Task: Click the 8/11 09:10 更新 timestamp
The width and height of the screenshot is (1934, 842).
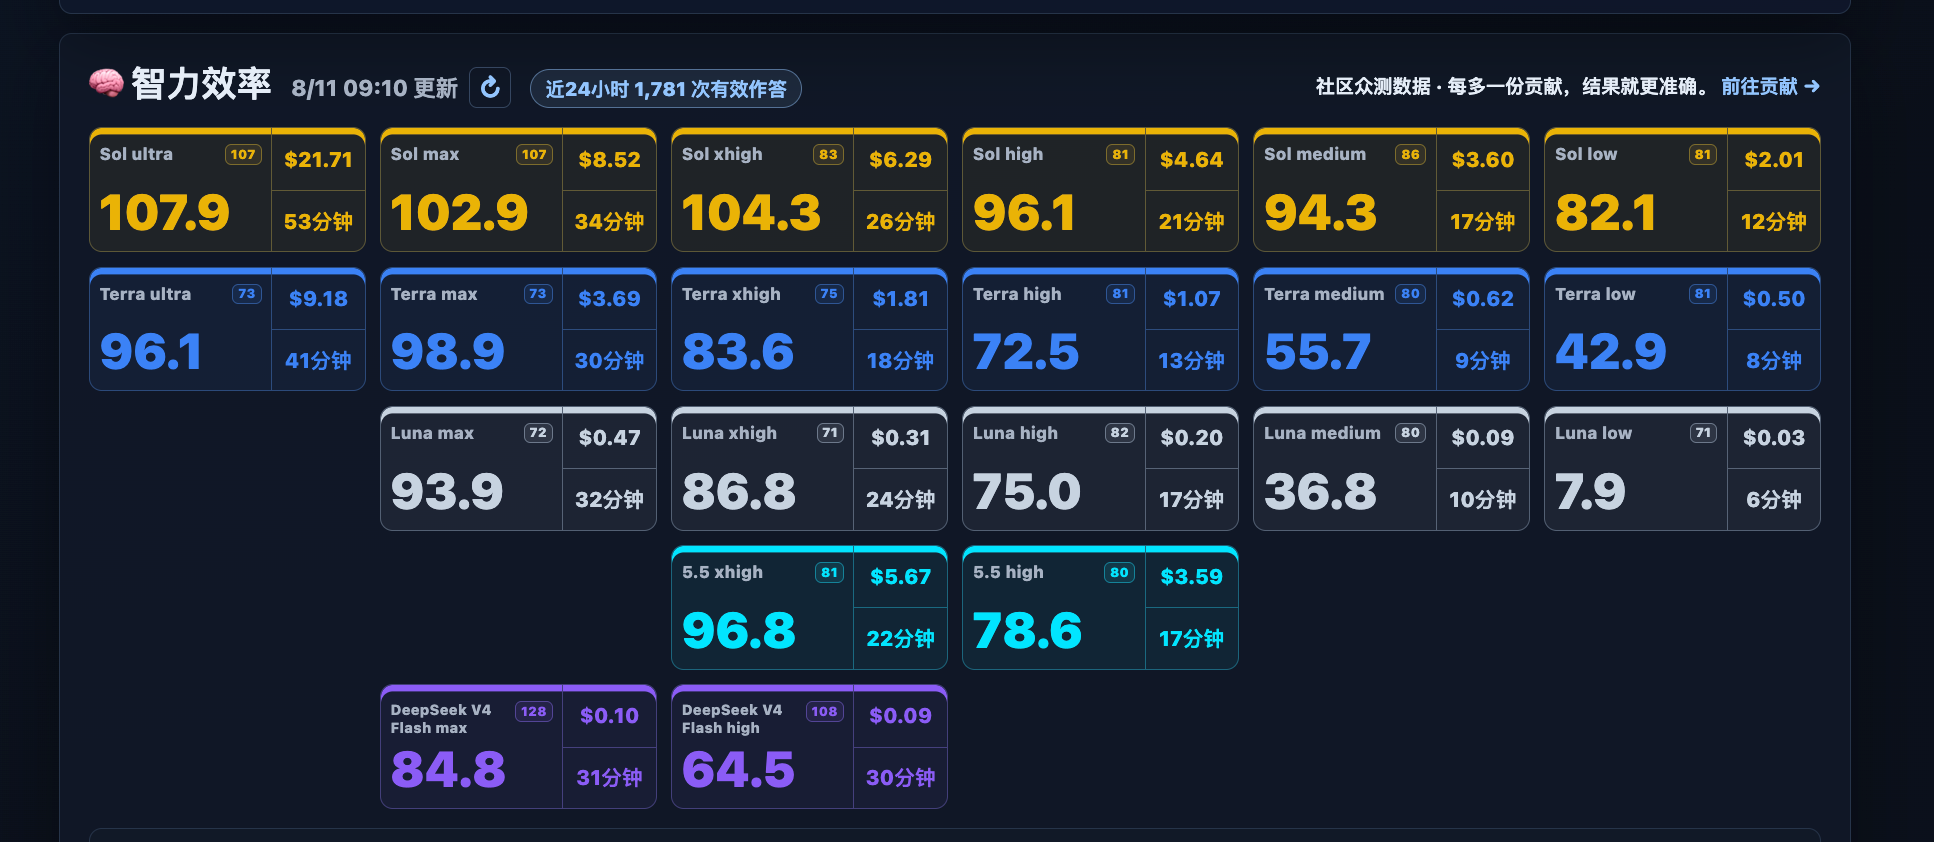Action: tap(375, 89)
